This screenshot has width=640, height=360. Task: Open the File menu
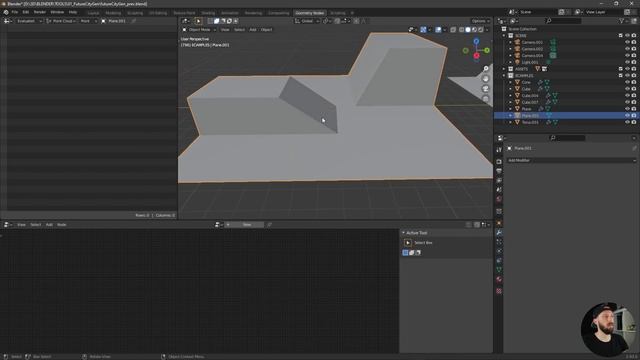pos(15,12)
